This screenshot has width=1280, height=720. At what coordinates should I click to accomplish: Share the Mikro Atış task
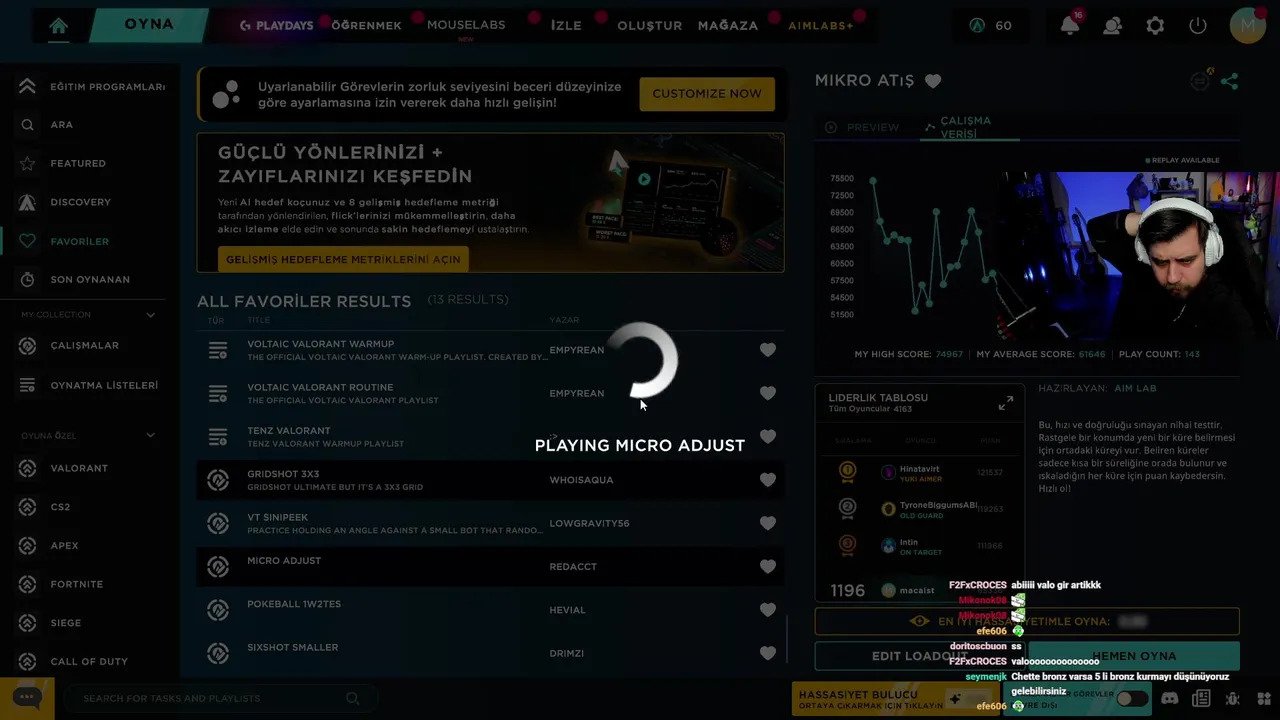(x=1230, y=81)
